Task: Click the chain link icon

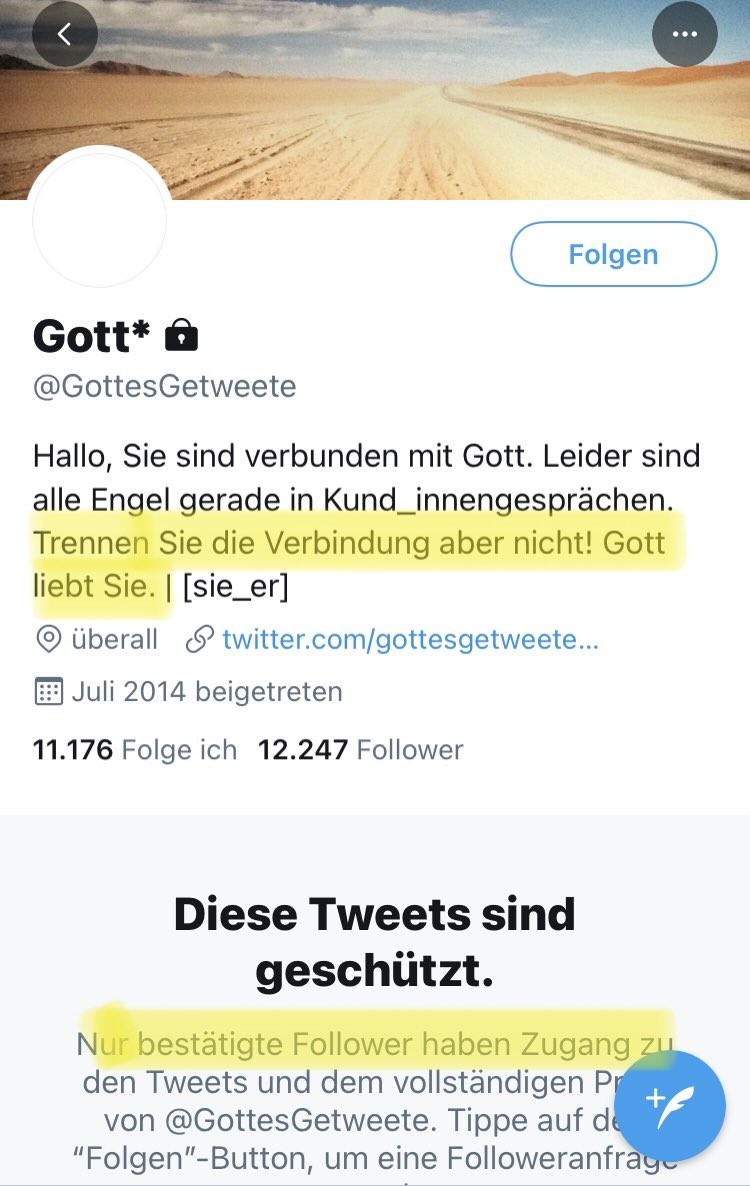Action: (x=200, y=640)
